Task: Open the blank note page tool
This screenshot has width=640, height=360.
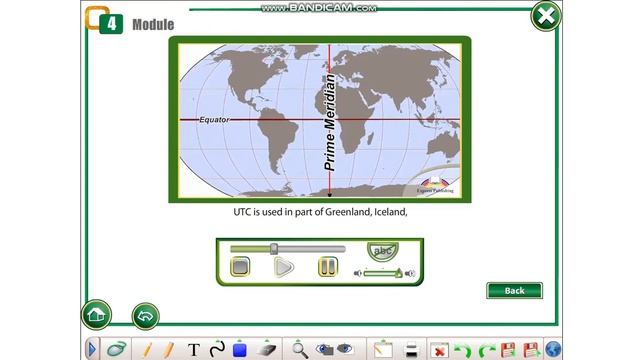Action: tap(383, 350)
